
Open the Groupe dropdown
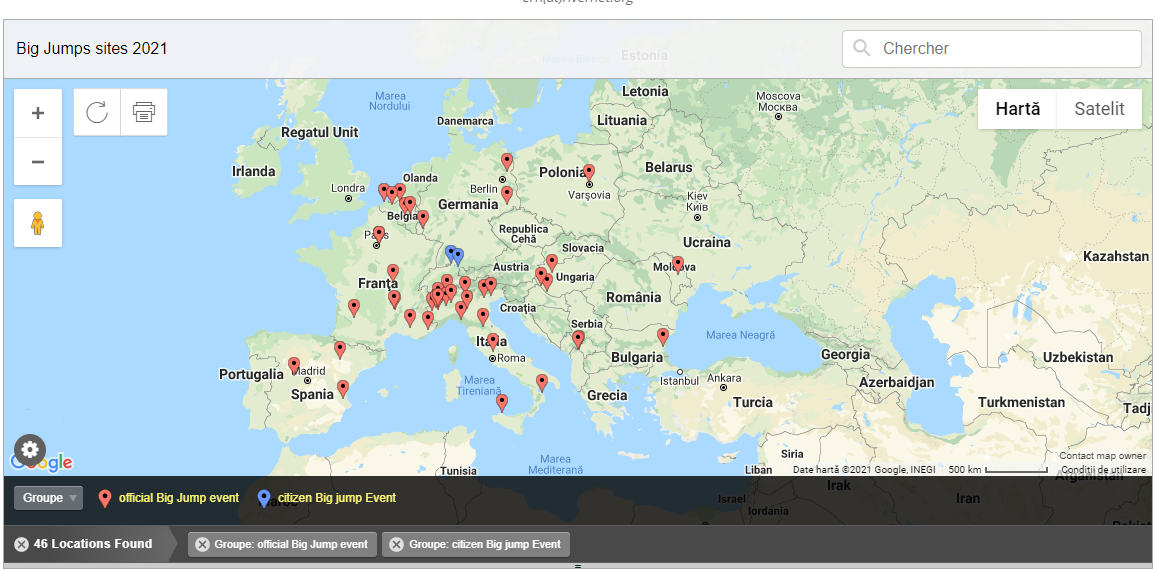point(49,498)
